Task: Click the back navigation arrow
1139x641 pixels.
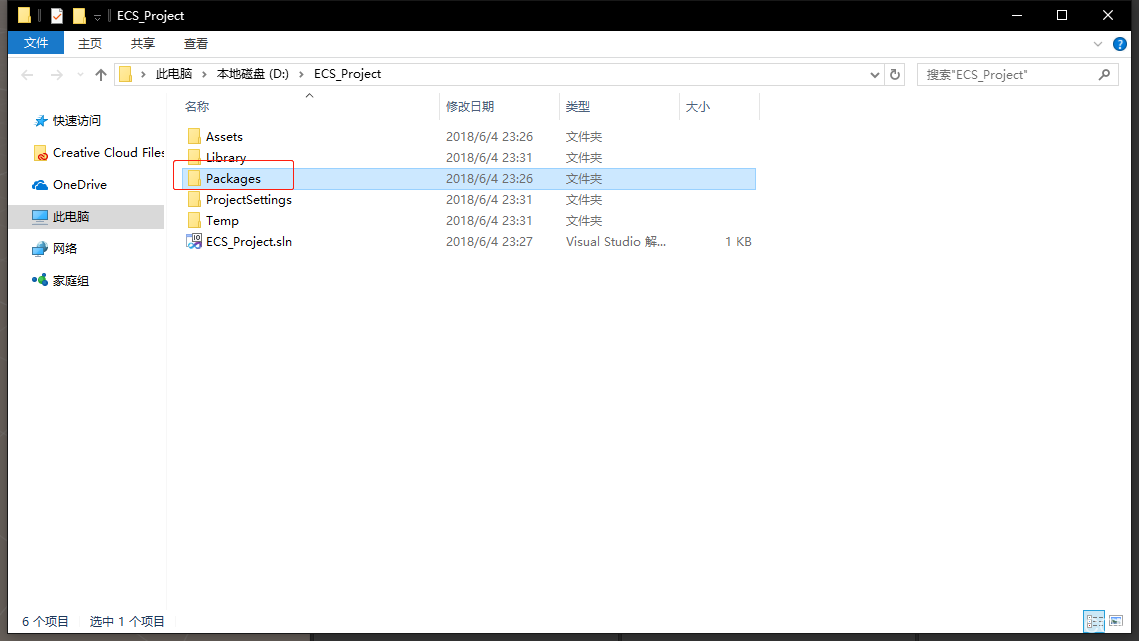Action: [28, 74]
